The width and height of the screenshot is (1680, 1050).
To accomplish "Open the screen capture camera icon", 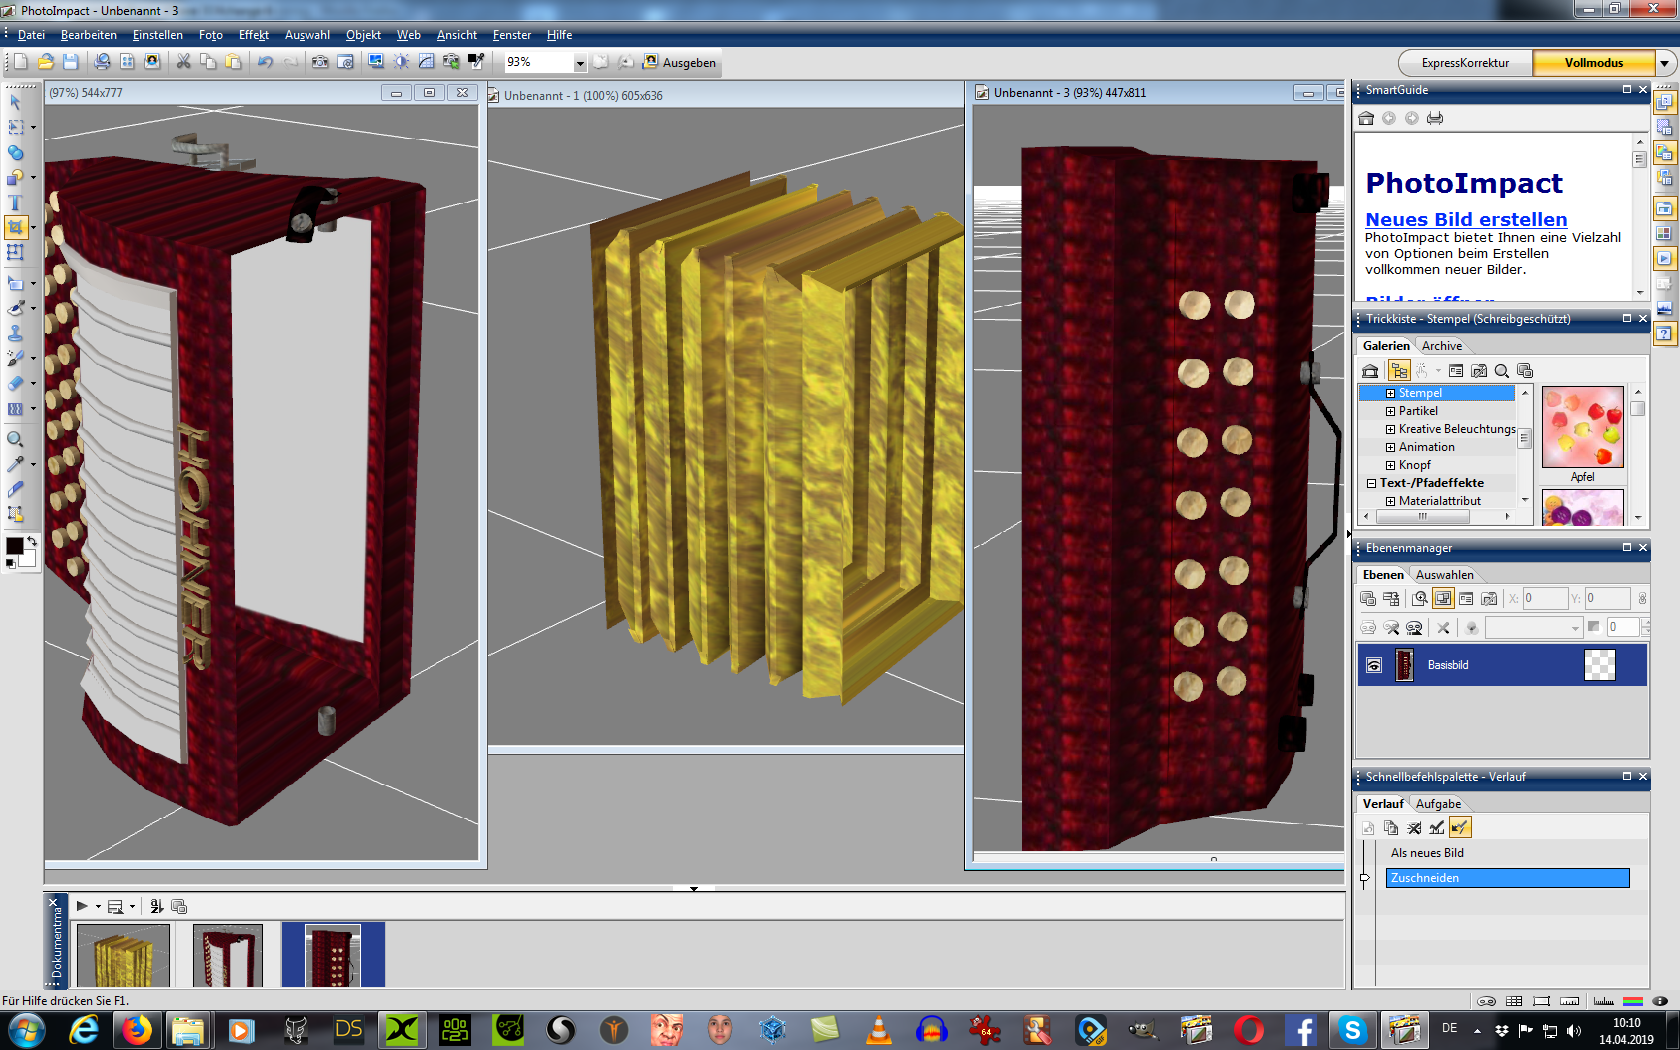I will [320, 62].
